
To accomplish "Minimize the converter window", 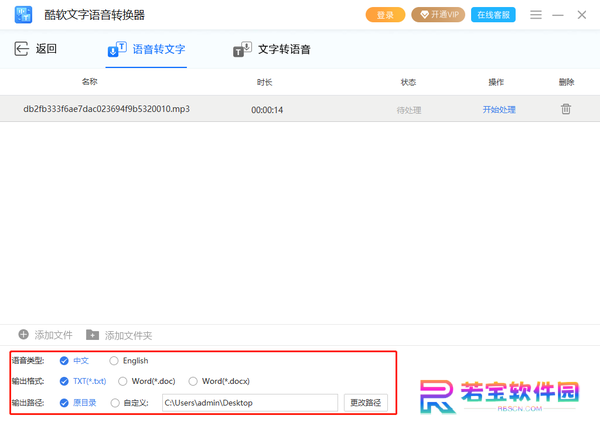I will (x=558, y=15).
